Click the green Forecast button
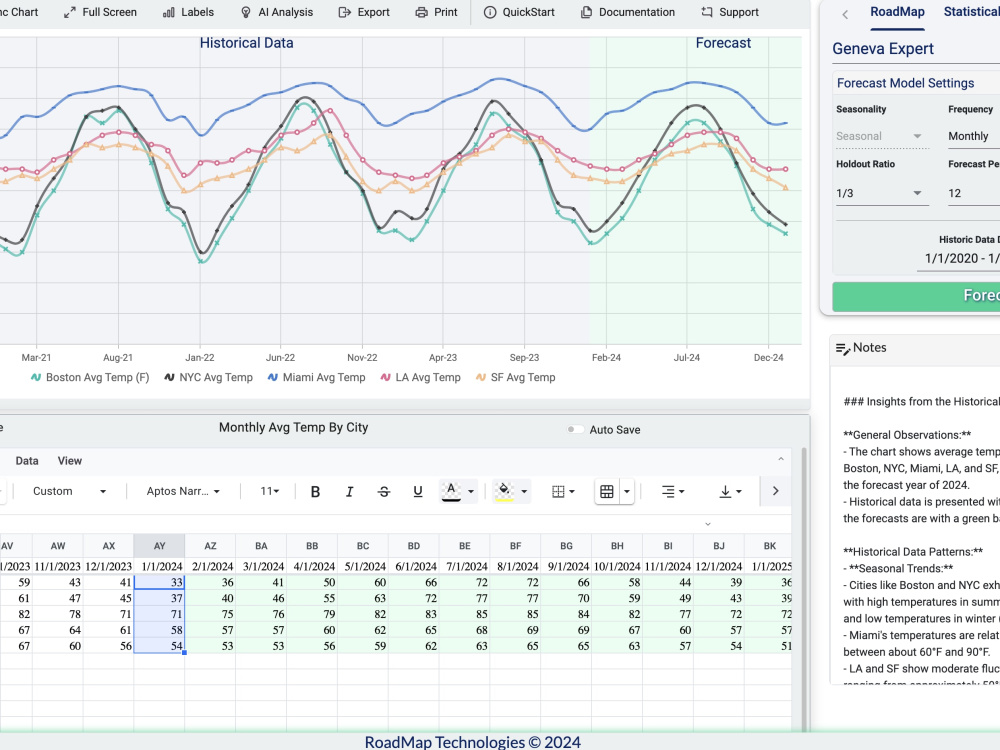The height and width of the screenshot is (750, 1000). (916, 296)
